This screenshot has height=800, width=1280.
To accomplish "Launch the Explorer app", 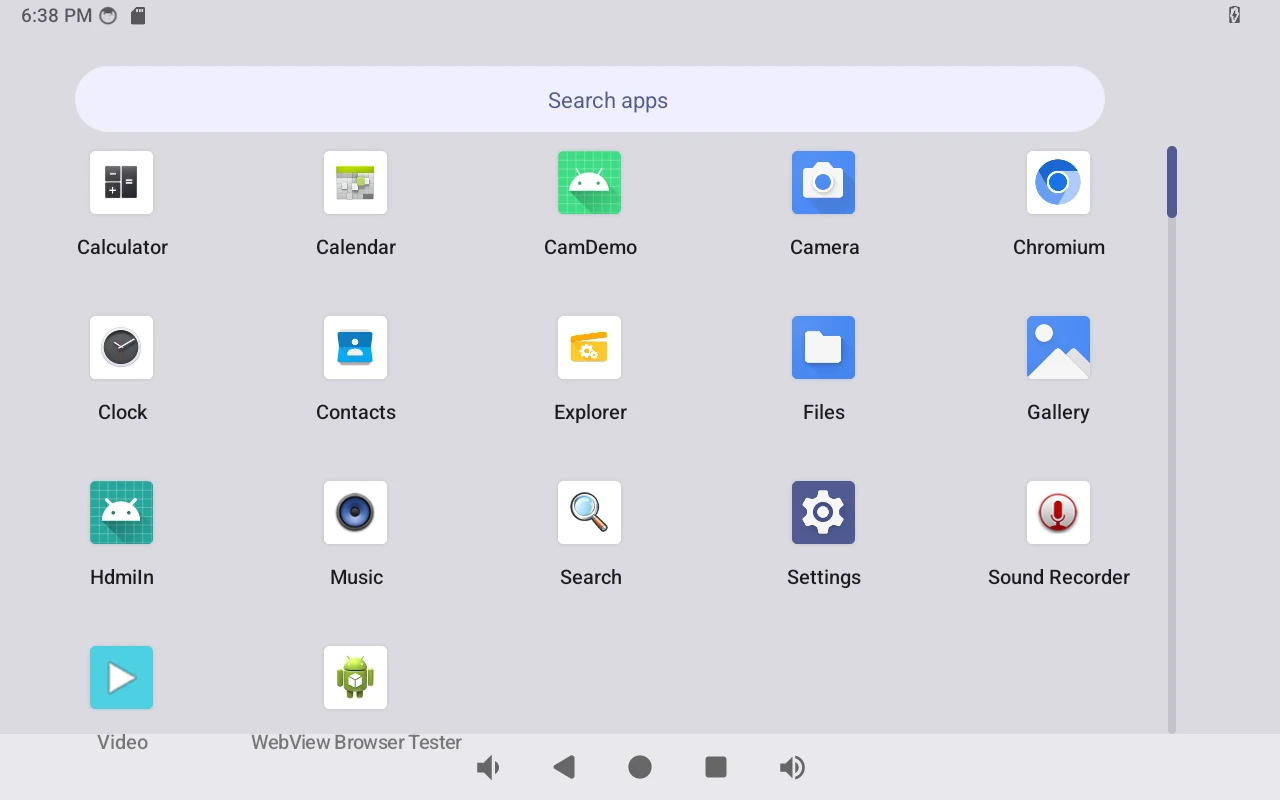I will coord(589,347).
